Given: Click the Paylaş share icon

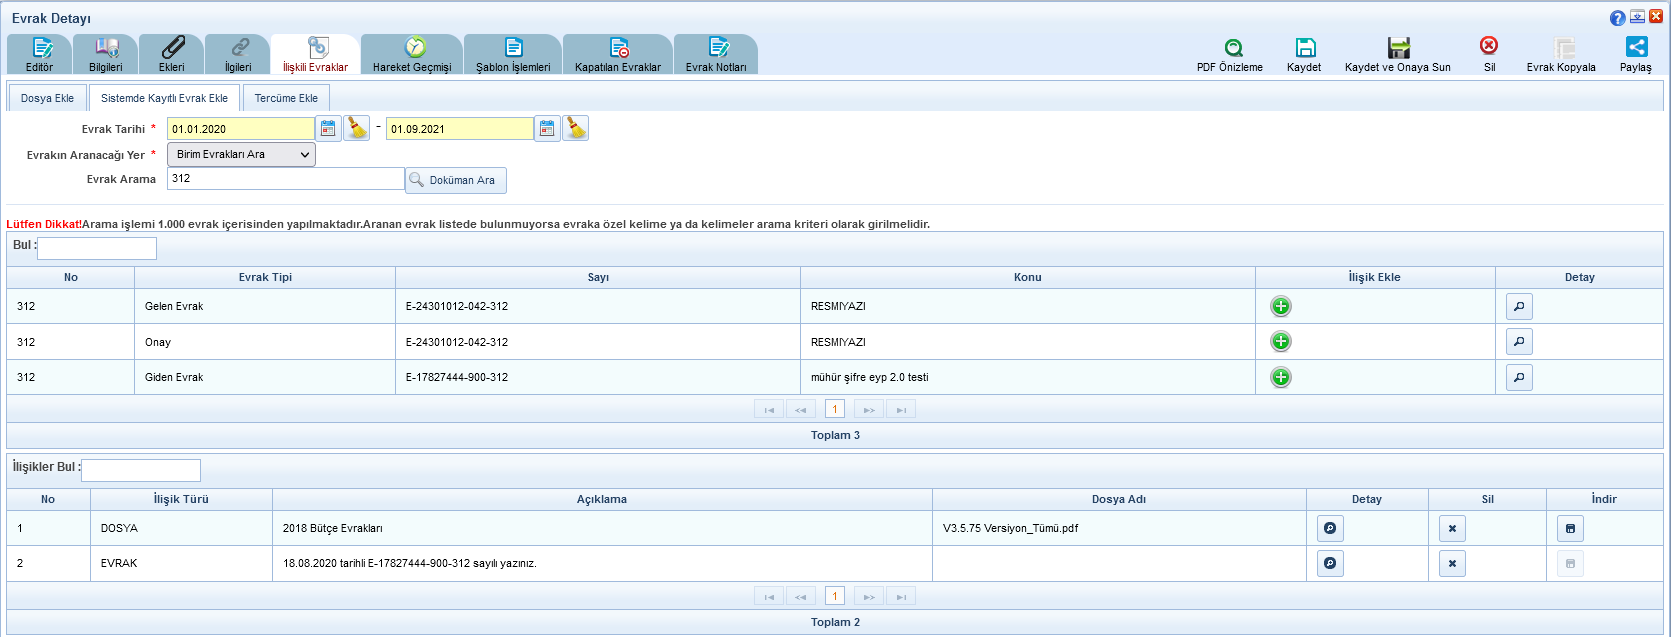Looking at the screenshot, I should pyautogui.click(x=1636, y=47).
